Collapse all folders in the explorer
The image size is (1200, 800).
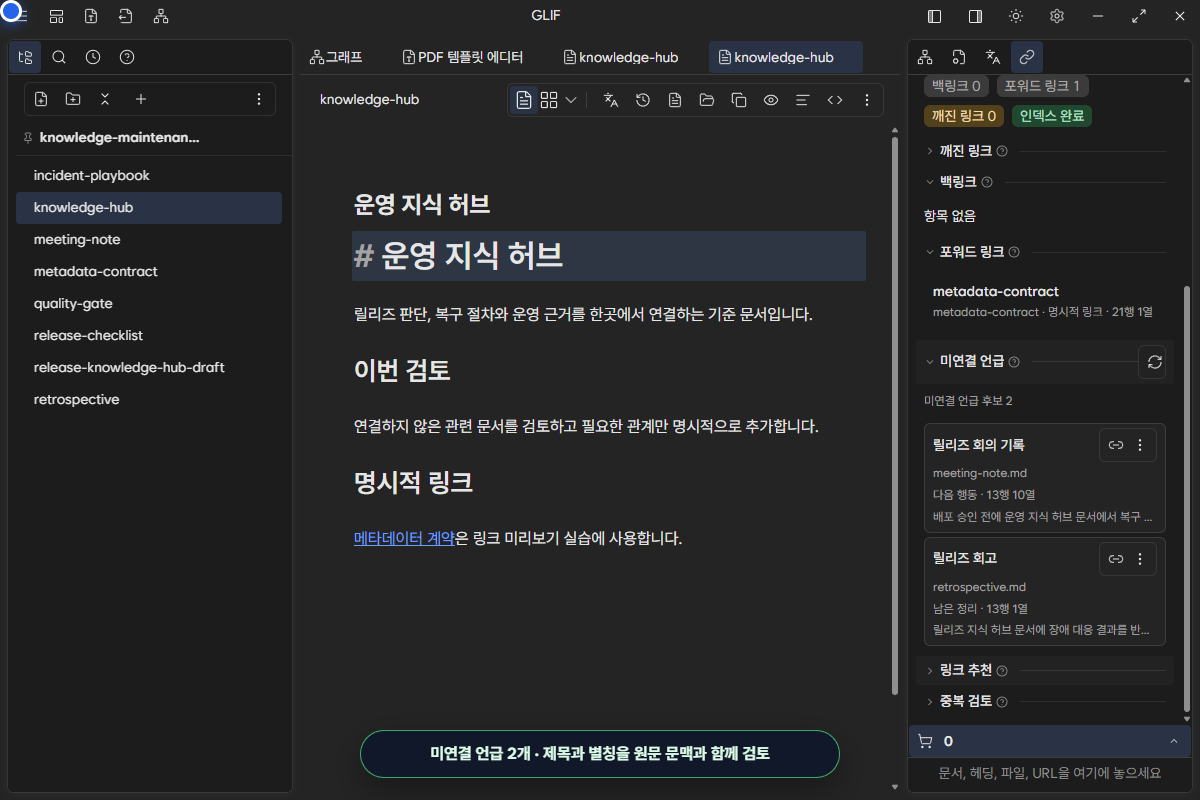click(x=105, y=99)
